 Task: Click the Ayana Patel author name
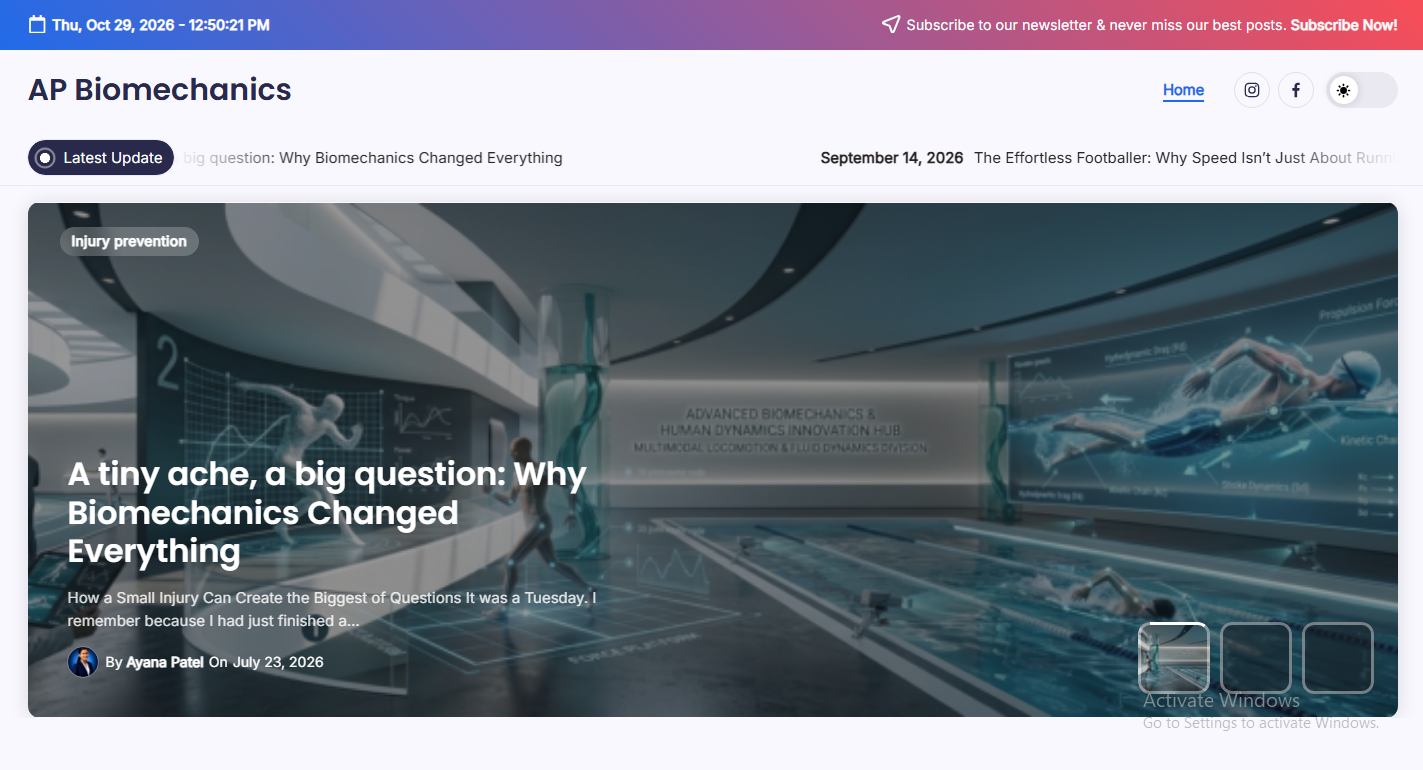click(x=165, y=662)
